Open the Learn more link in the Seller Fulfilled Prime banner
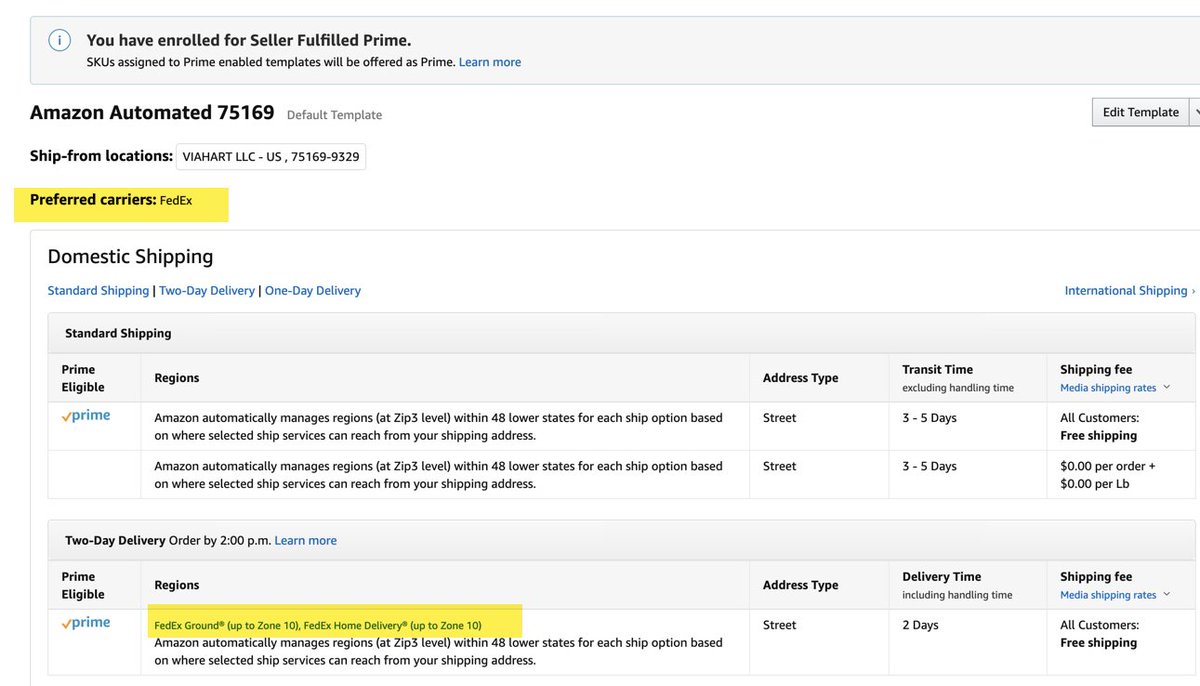This screenshot has width=1200, height=686. tap(490, 62)
